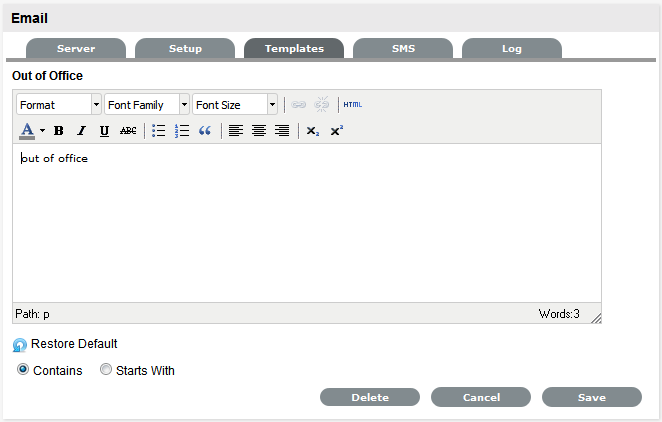Apply strikethrough formatting
Image resolution: width=662 pixels, height=422 pixels.
point(128,131)
